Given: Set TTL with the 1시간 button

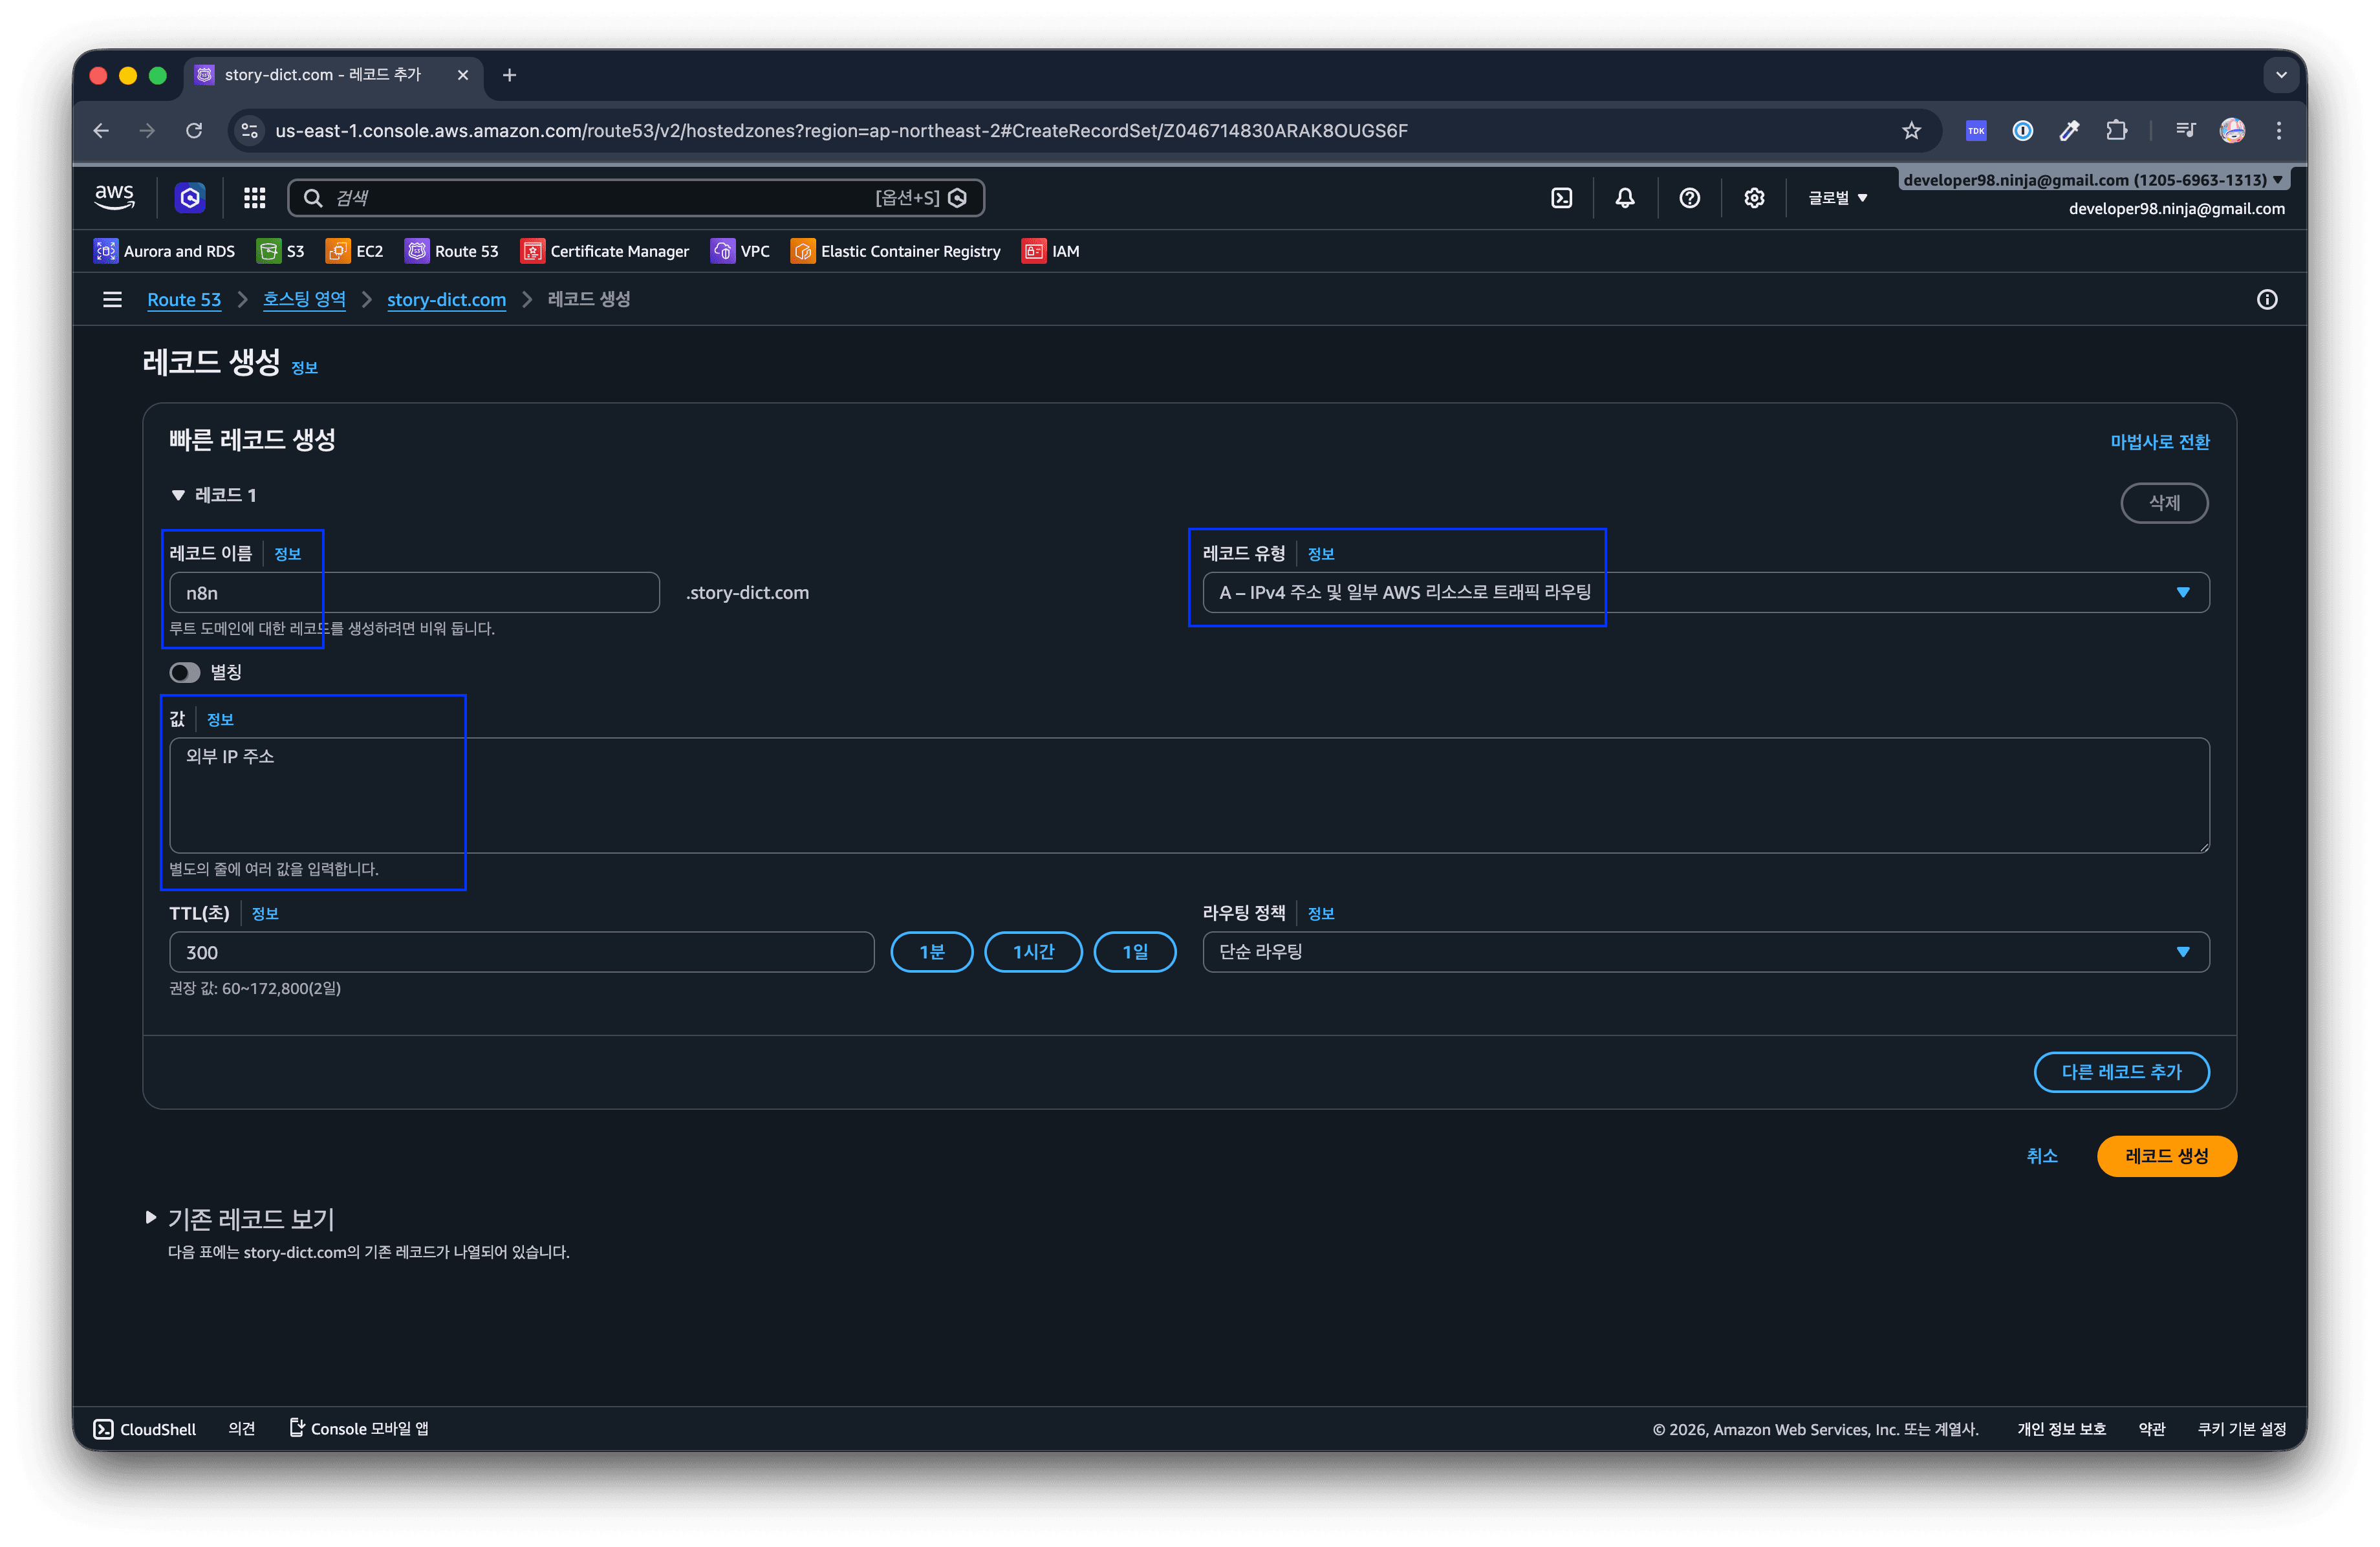Looking at the screenshot, I should coord(1033,952).
